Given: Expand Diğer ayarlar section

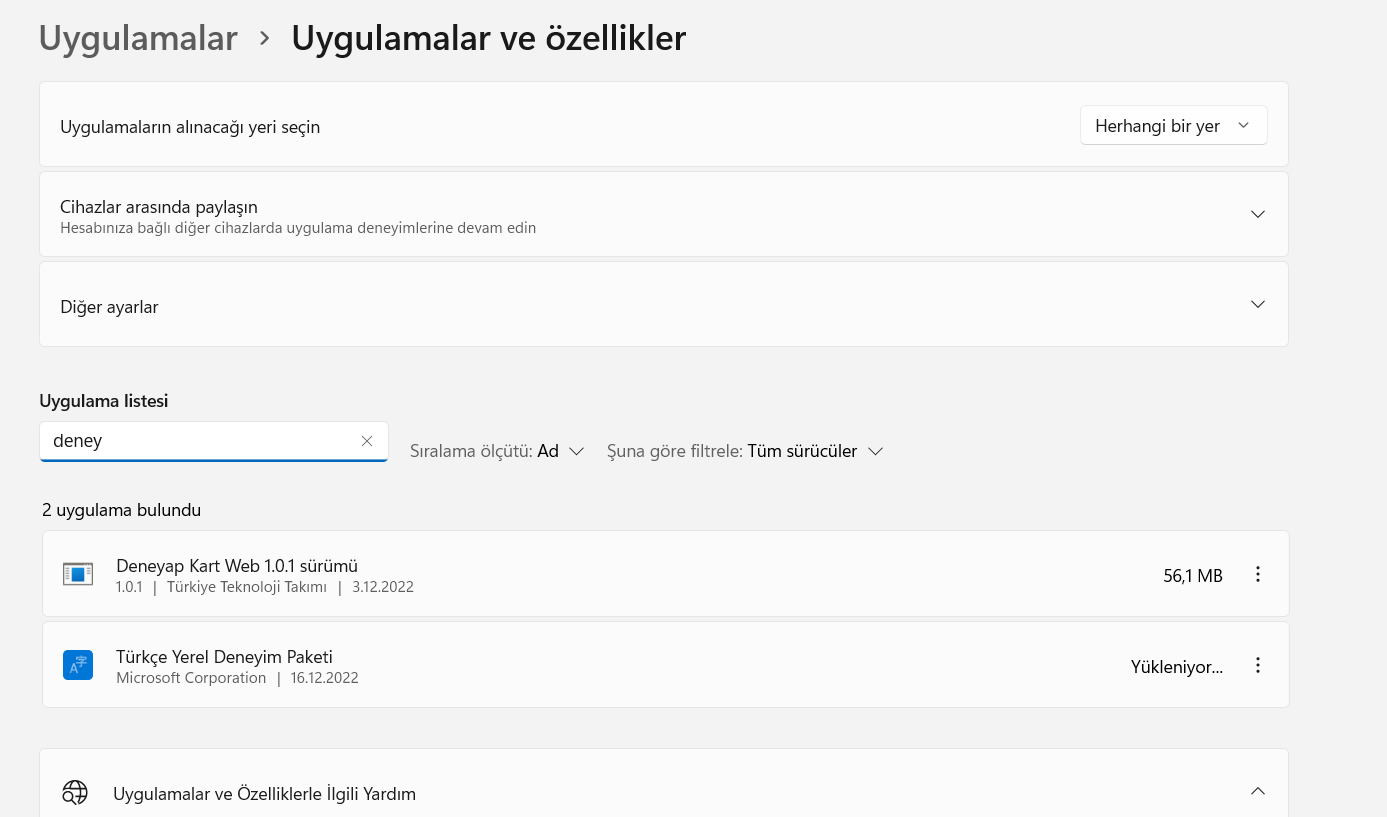Looking at the screenshot, I should pyautogui.click(x=1258, y=304).
